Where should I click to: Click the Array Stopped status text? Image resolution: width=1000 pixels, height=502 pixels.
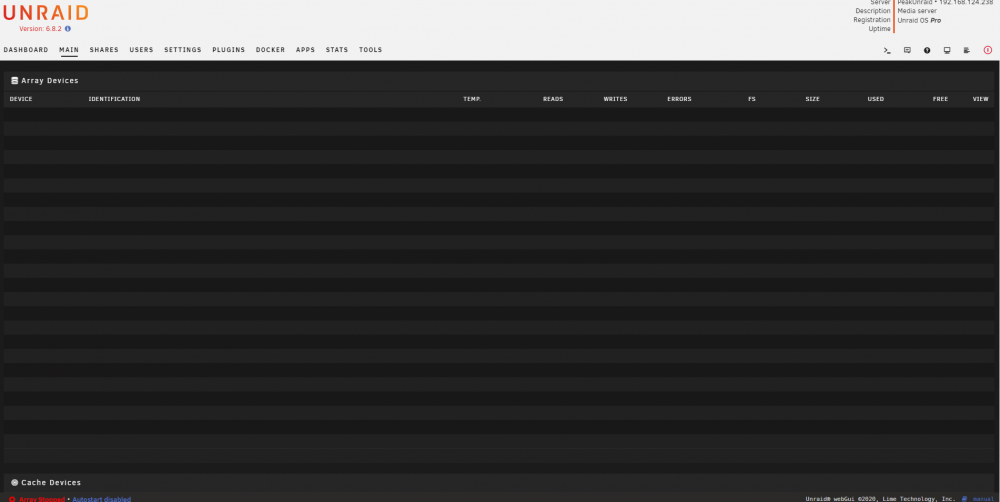(x=41, y=499)
